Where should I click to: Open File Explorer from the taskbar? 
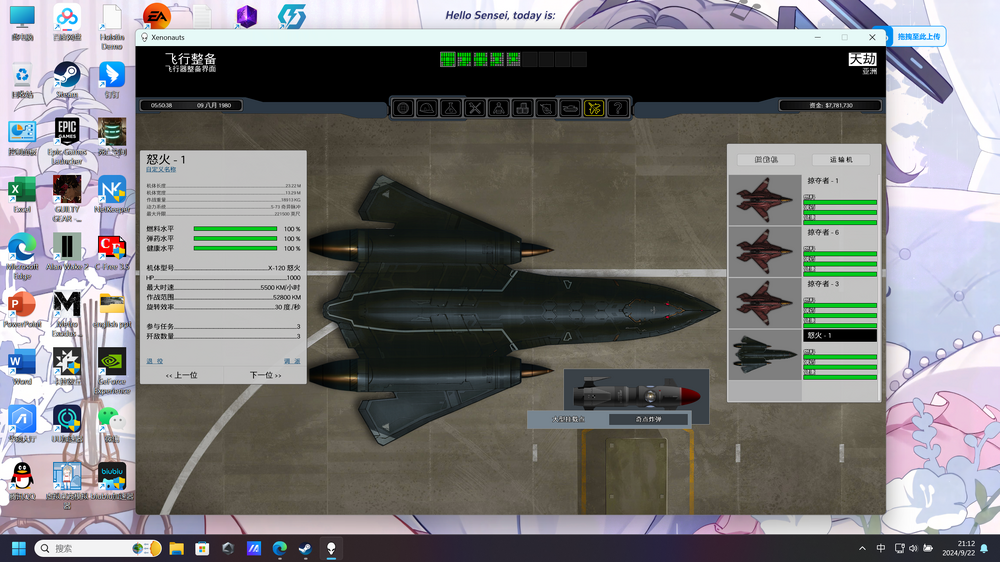177,549
